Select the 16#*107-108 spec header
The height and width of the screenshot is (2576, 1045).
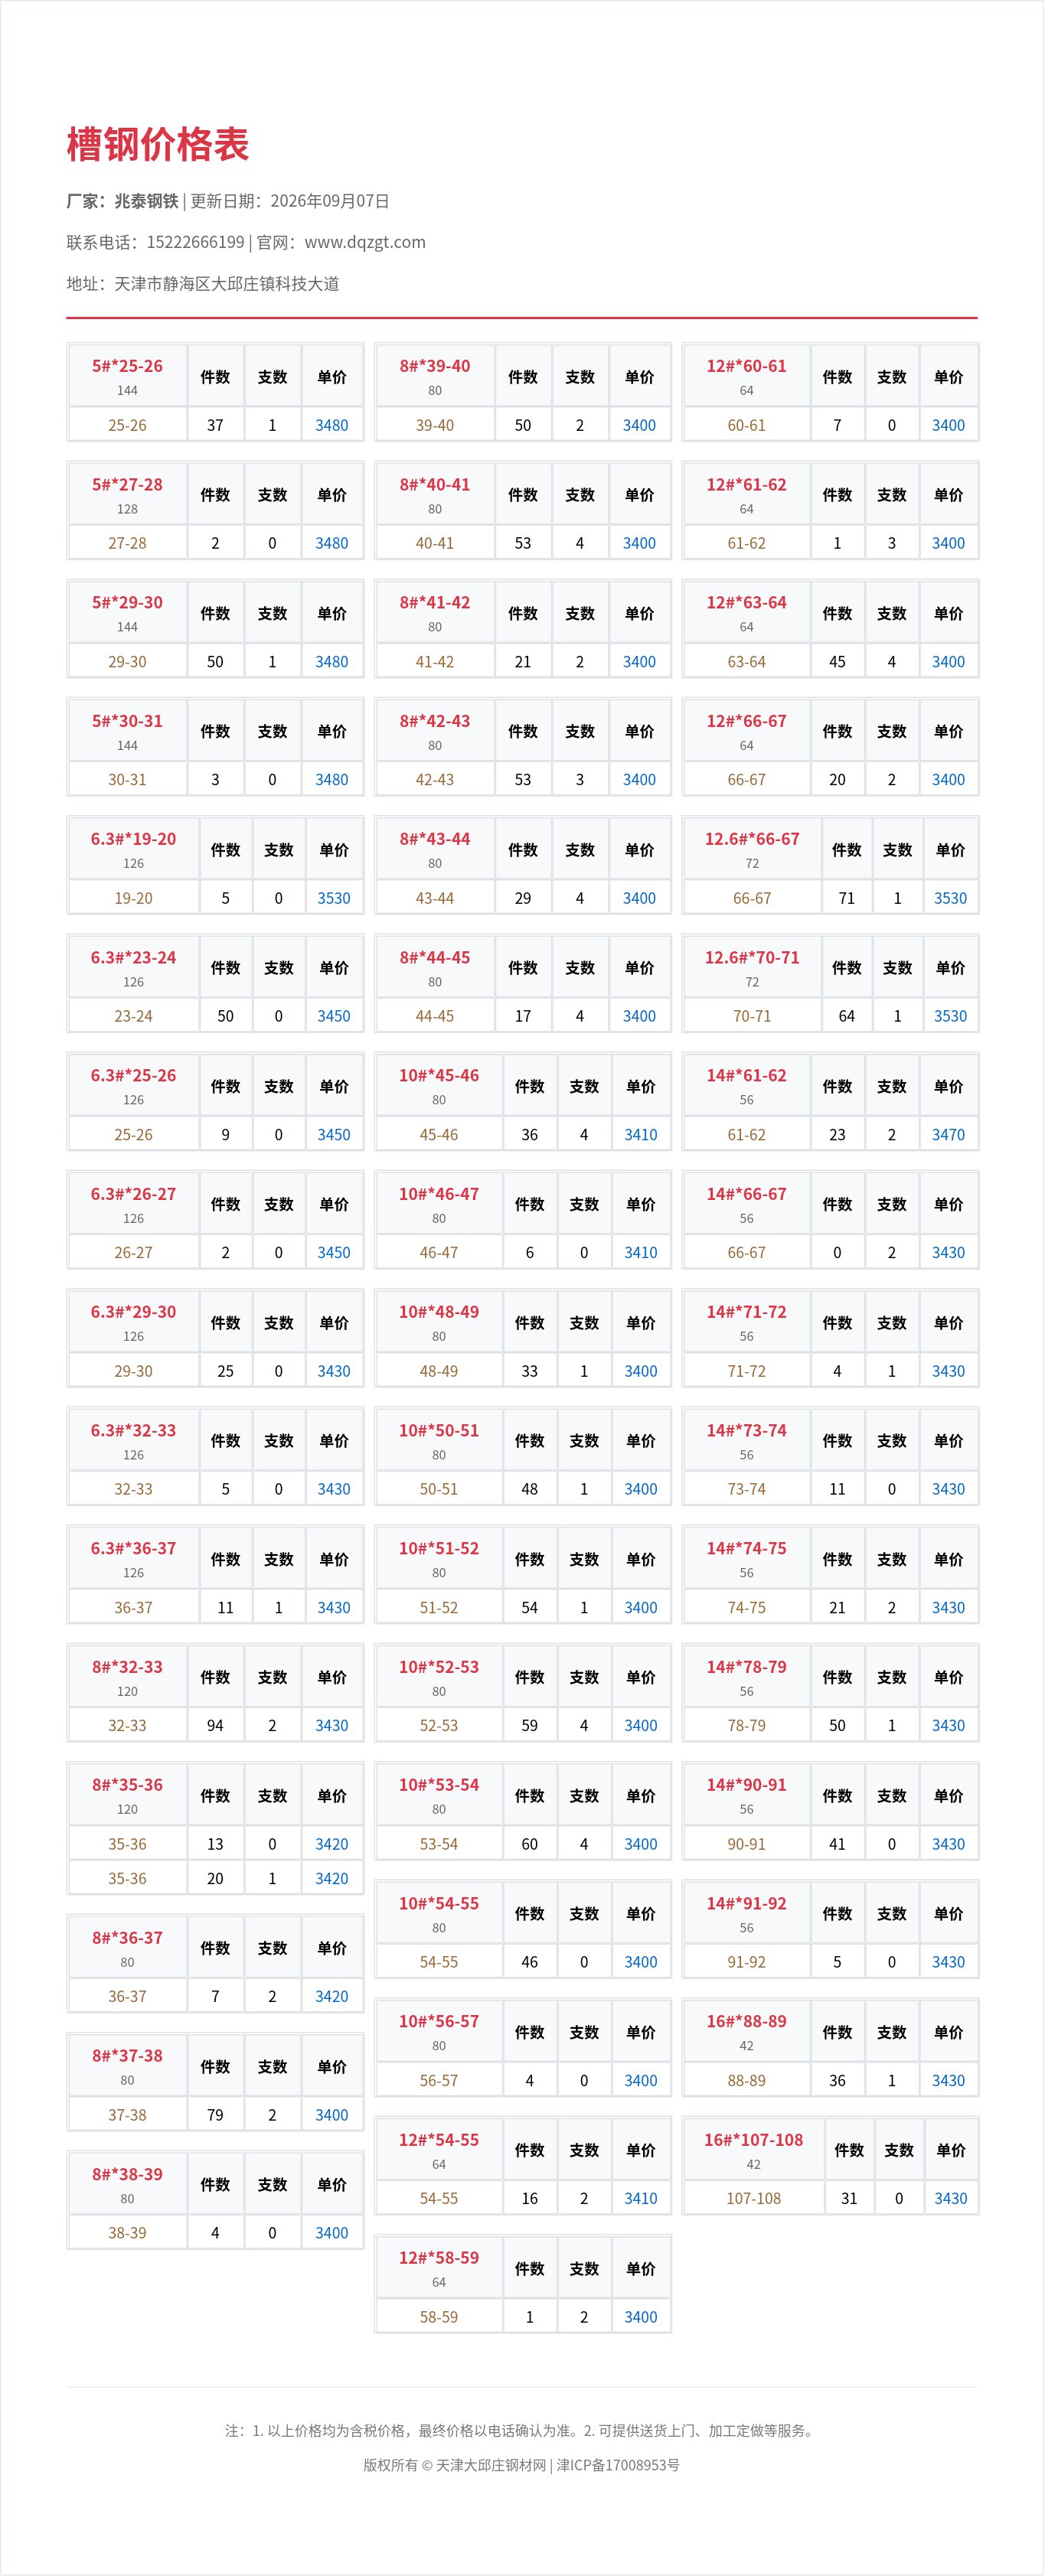[754, 2149]
